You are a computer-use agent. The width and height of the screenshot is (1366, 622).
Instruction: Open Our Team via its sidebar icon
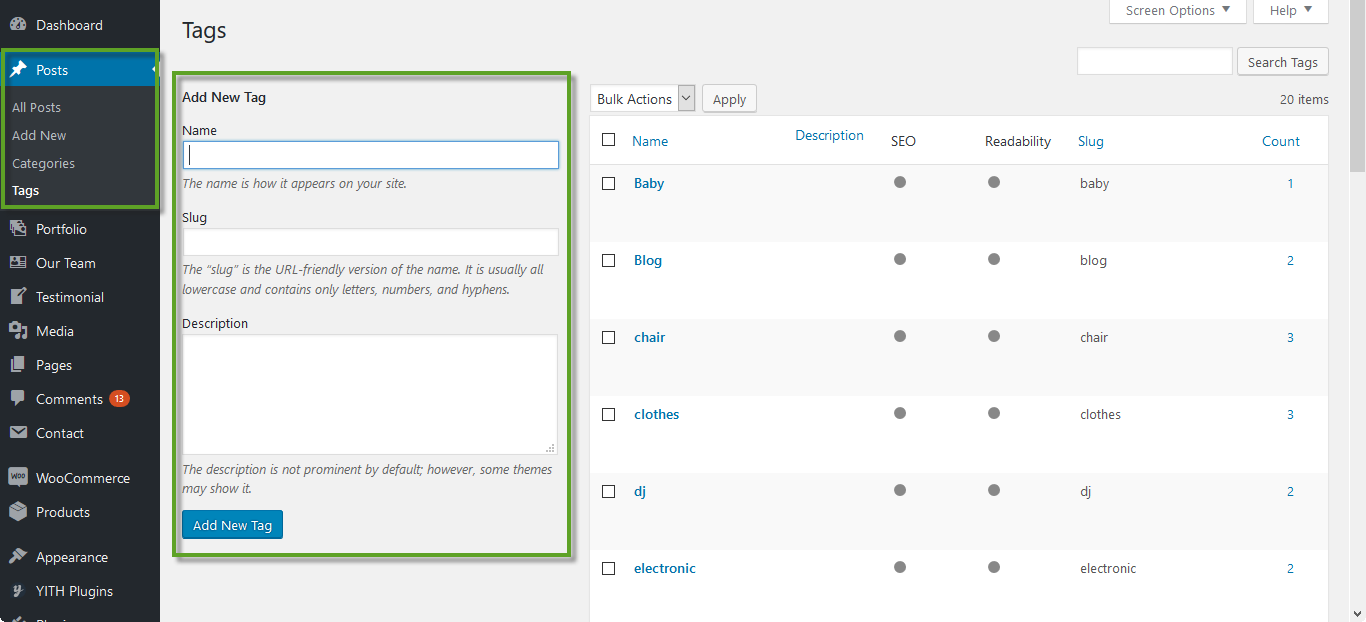[x=18, y=263]
